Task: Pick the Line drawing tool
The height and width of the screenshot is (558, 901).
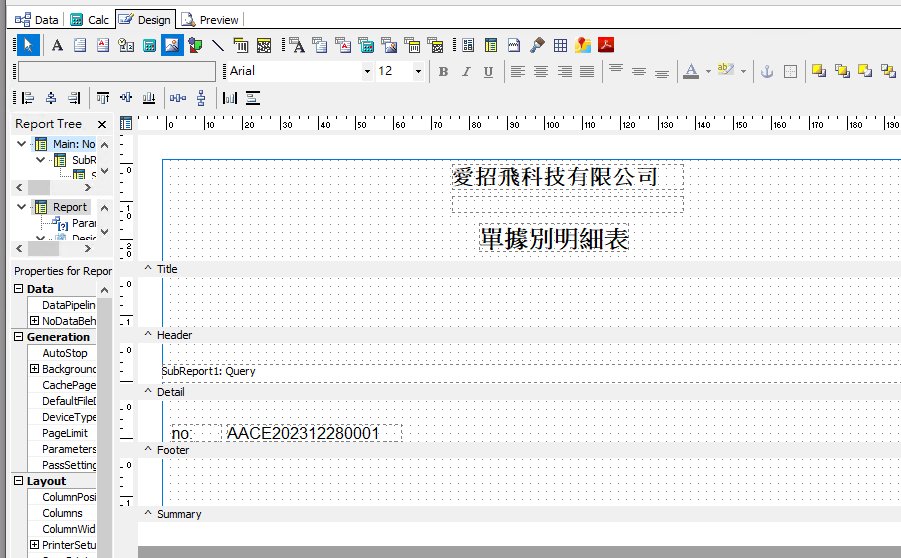Action: click(217, 45)
